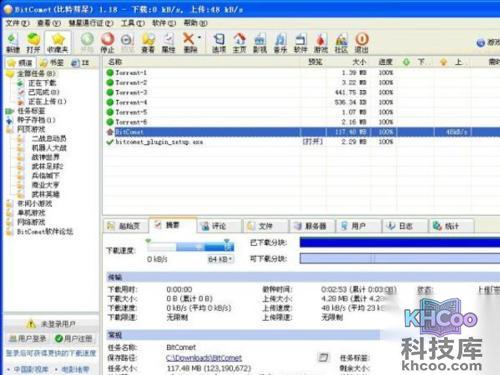Open 属性 (Properties) from the toolbar
The width and height of the screenshot is (500, 375).
(x=168, y=43)
